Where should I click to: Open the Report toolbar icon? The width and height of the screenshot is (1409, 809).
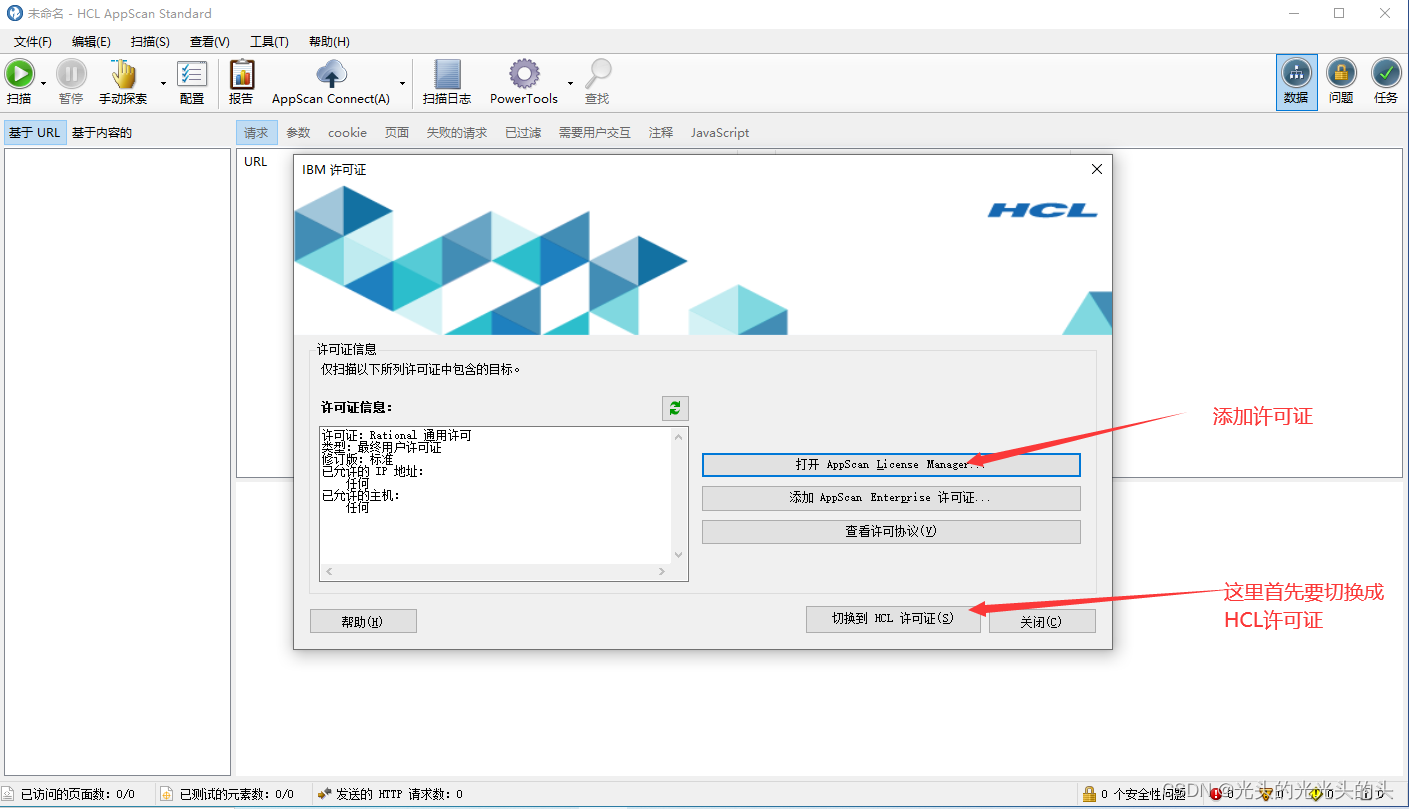click(x=241, y=74)
